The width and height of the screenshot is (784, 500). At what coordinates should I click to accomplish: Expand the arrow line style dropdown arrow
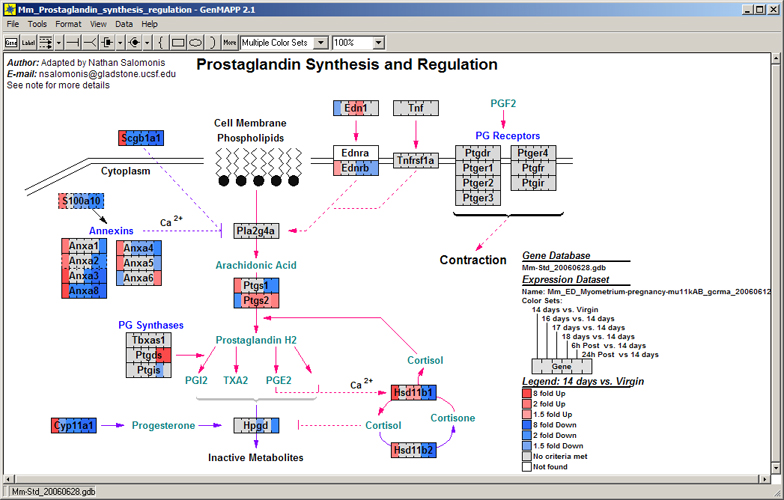click(60, 43)
